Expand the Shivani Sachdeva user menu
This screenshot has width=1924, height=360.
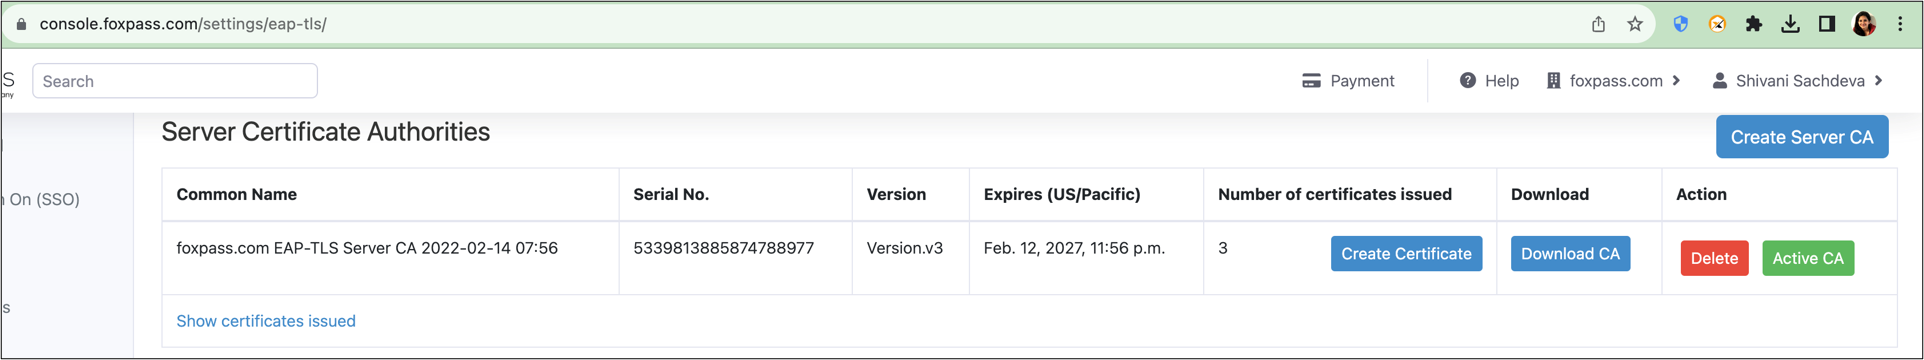1798,81
